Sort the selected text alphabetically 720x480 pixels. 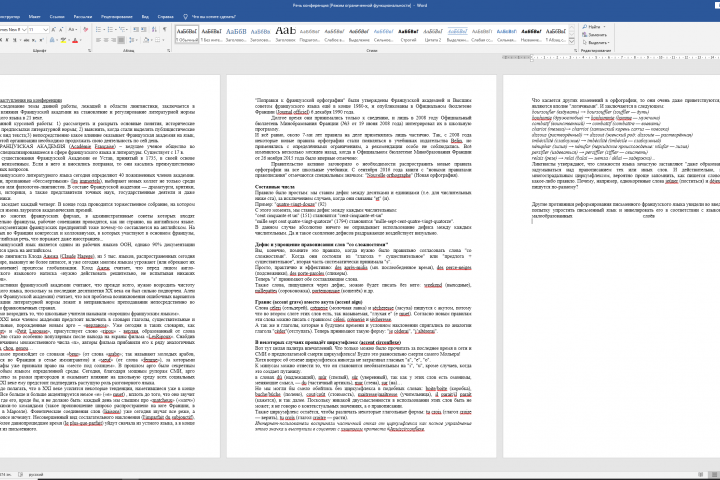point(154,29)
